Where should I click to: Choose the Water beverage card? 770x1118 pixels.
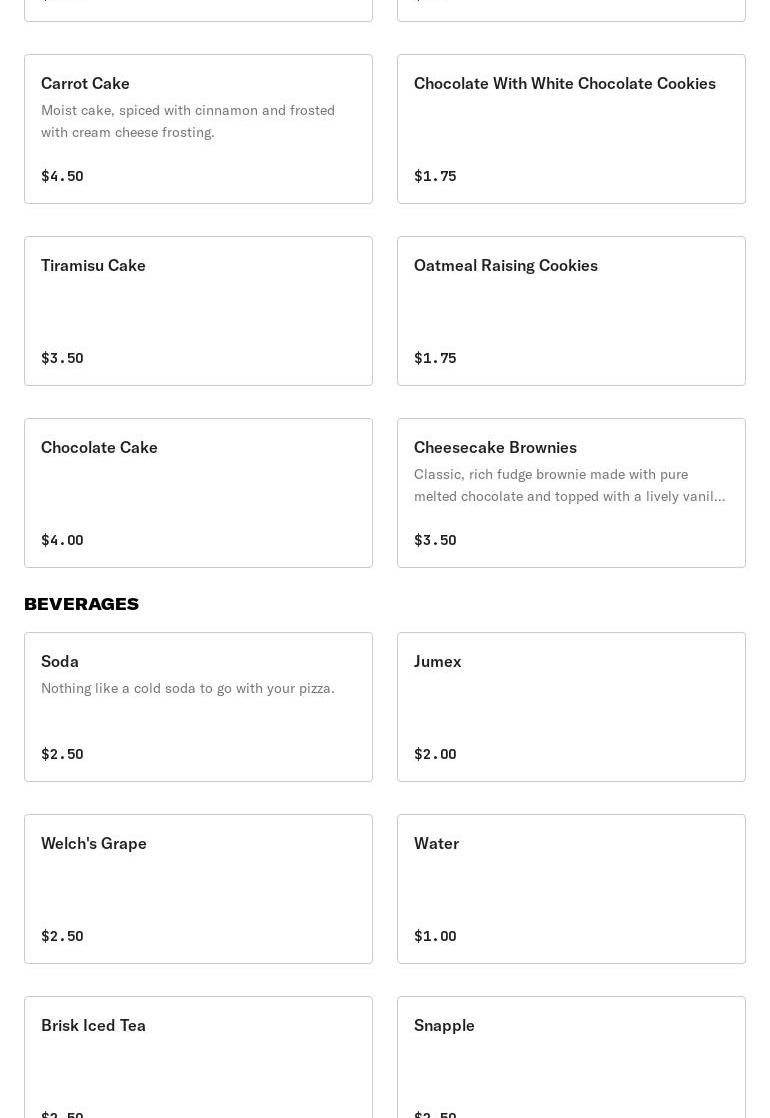click(x=571, y=888)
